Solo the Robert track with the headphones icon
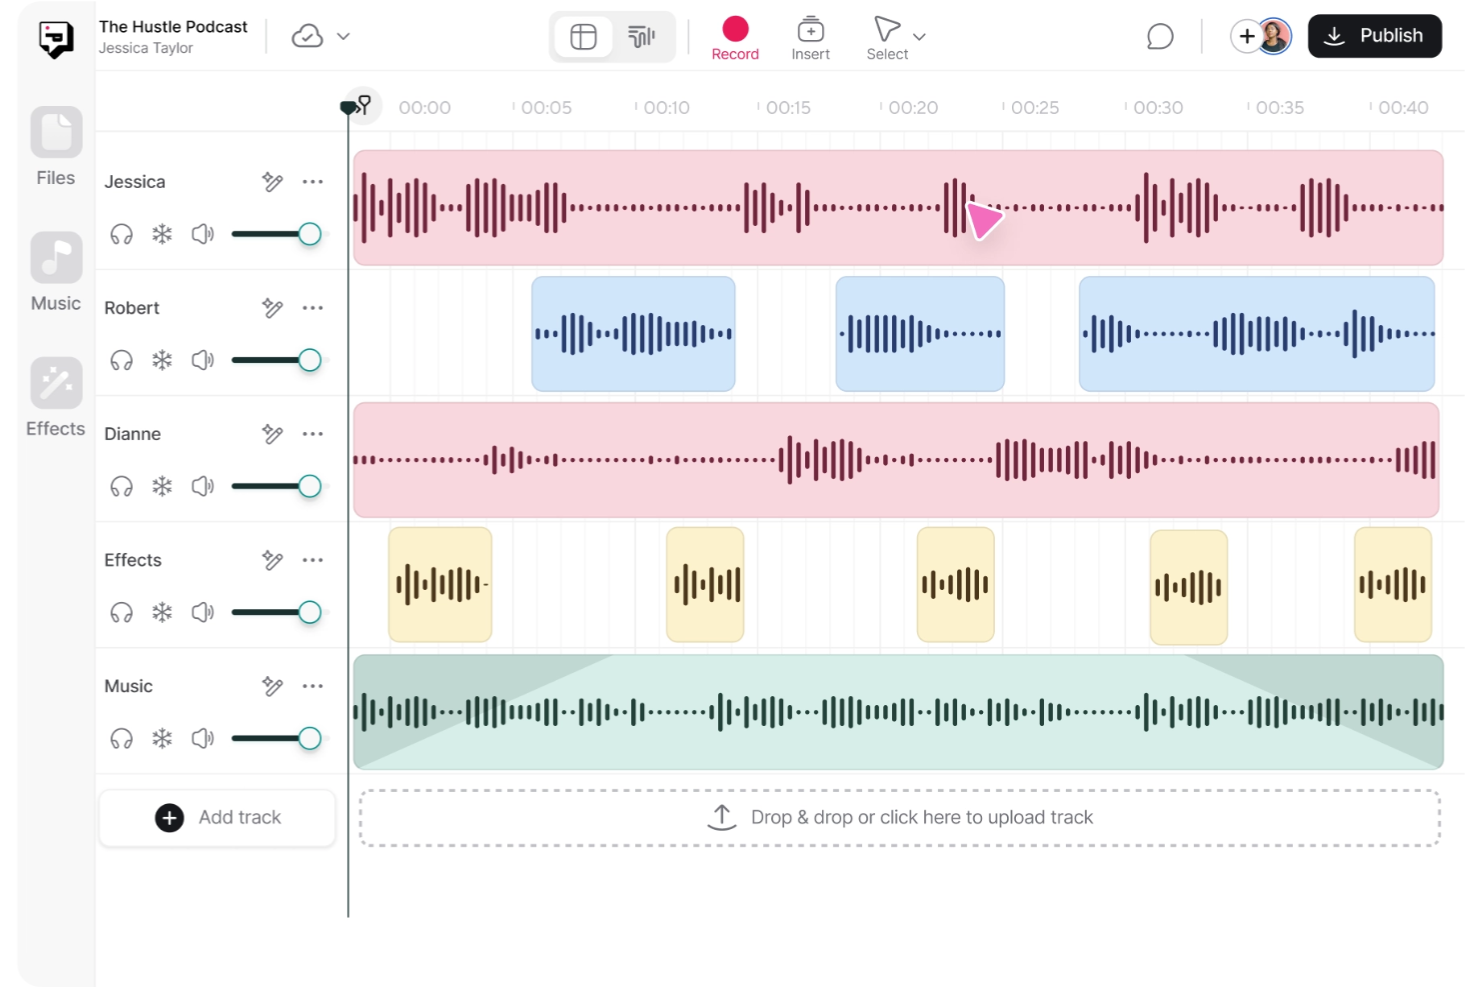 click(x=121, y=360)
